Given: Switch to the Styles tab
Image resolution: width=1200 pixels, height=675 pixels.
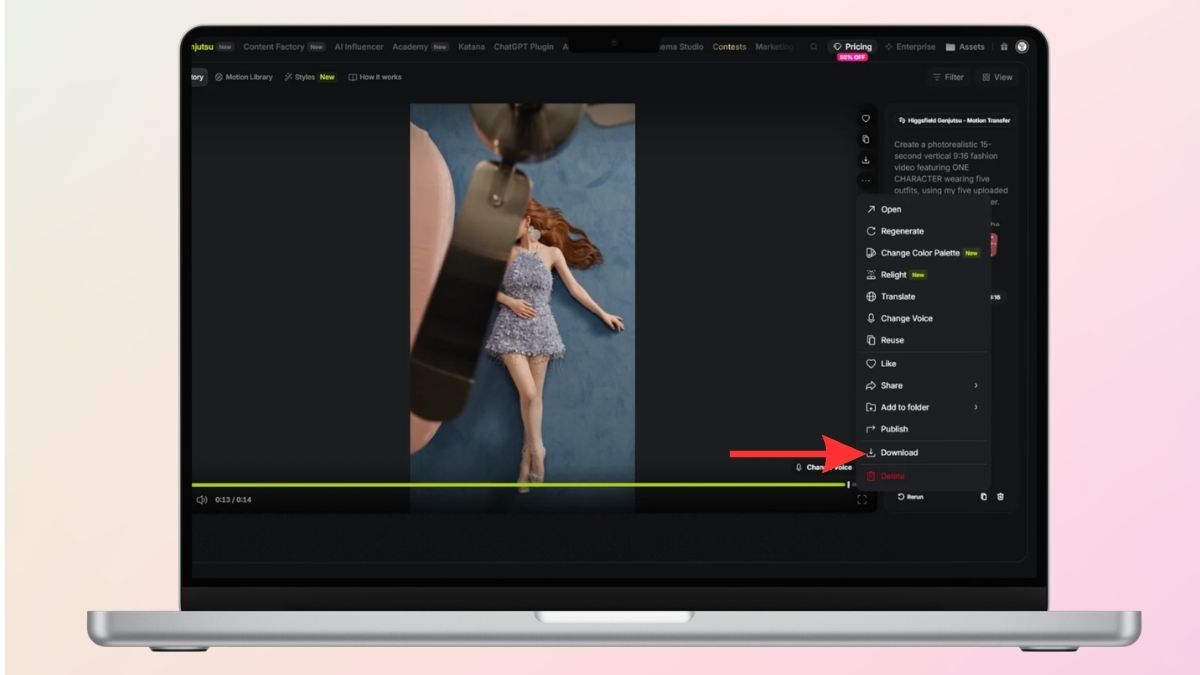Looking at the screenshot, I should (x=310, y=77).
